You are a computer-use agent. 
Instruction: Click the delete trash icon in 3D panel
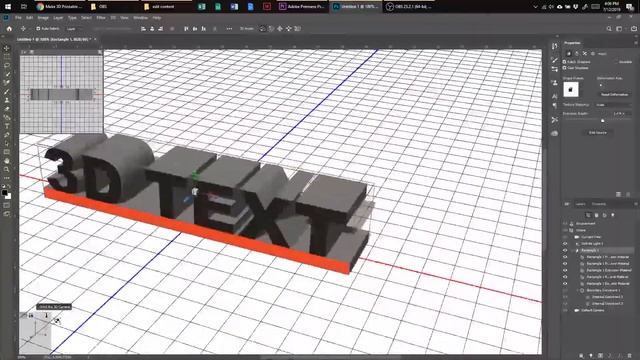629,356
